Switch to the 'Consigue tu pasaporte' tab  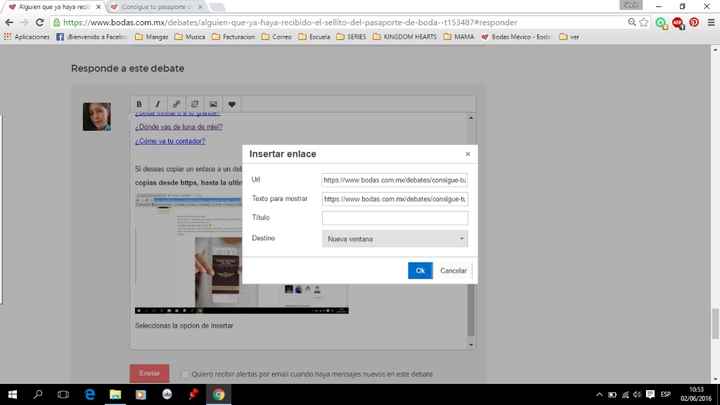tap(154, 7)
